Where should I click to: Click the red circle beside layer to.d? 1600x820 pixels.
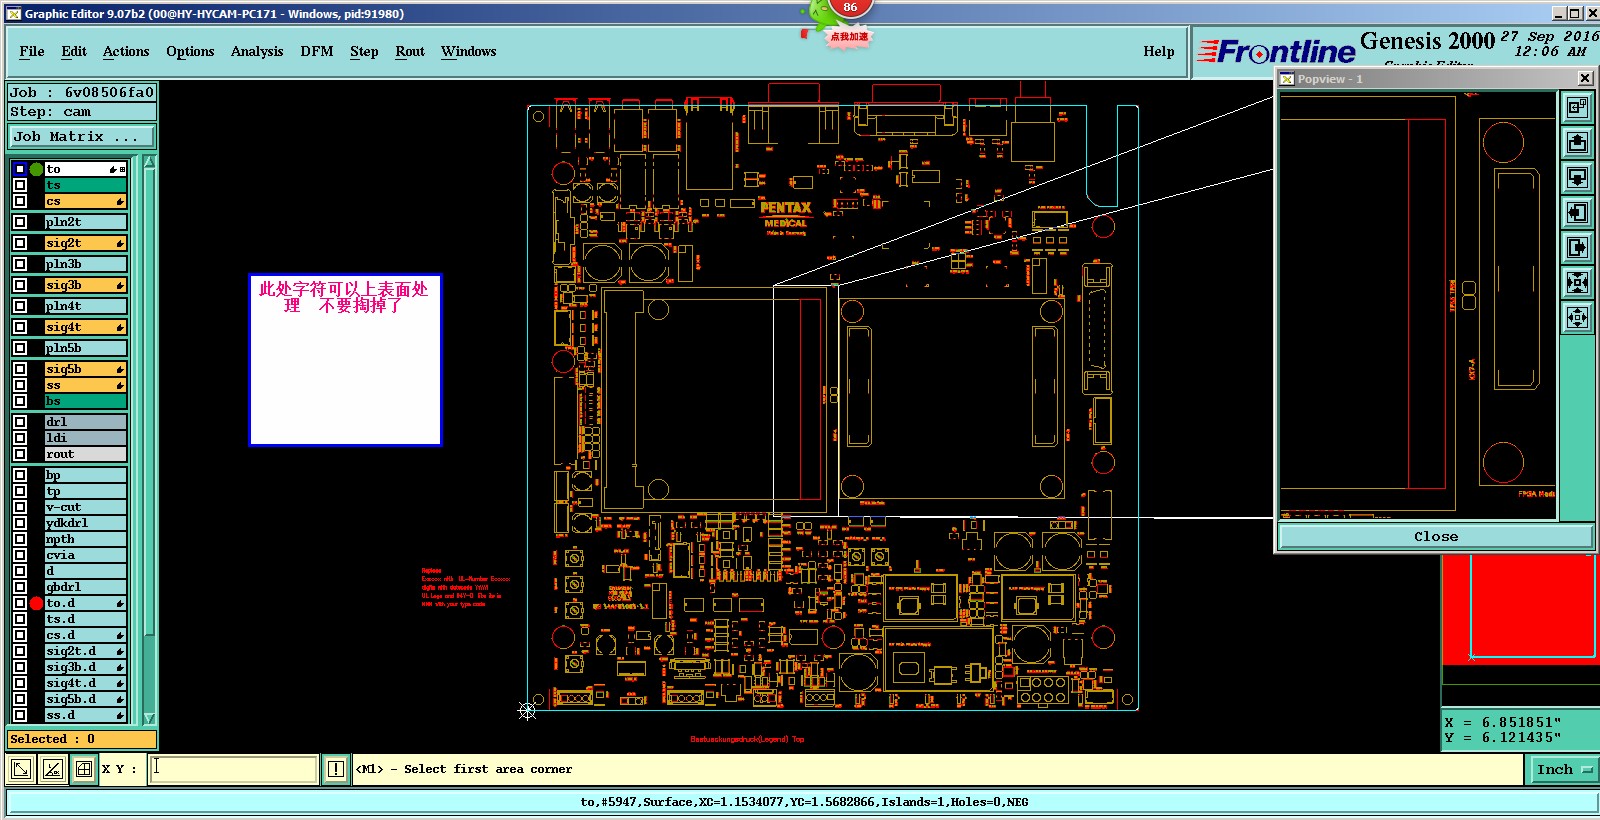pyautogui.click(x=36, y=603)
